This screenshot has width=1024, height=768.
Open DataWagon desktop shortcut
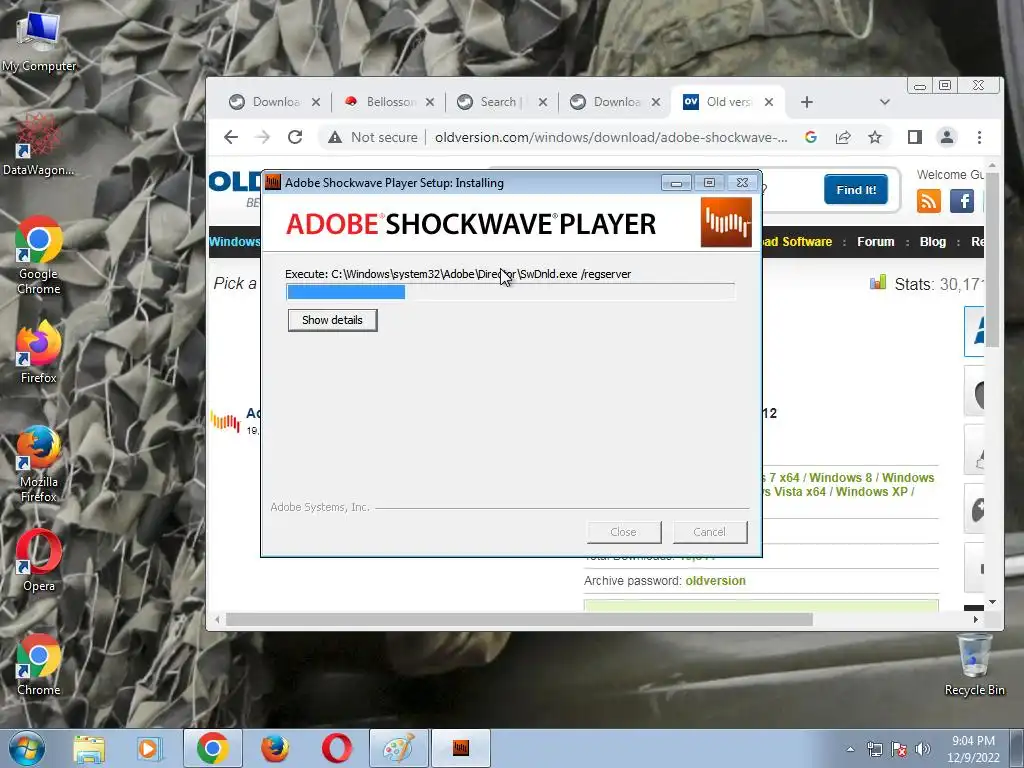39,145
